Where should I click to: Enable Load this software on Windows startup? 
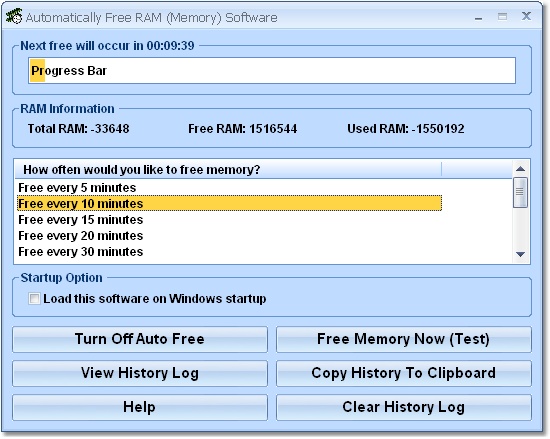34,299
